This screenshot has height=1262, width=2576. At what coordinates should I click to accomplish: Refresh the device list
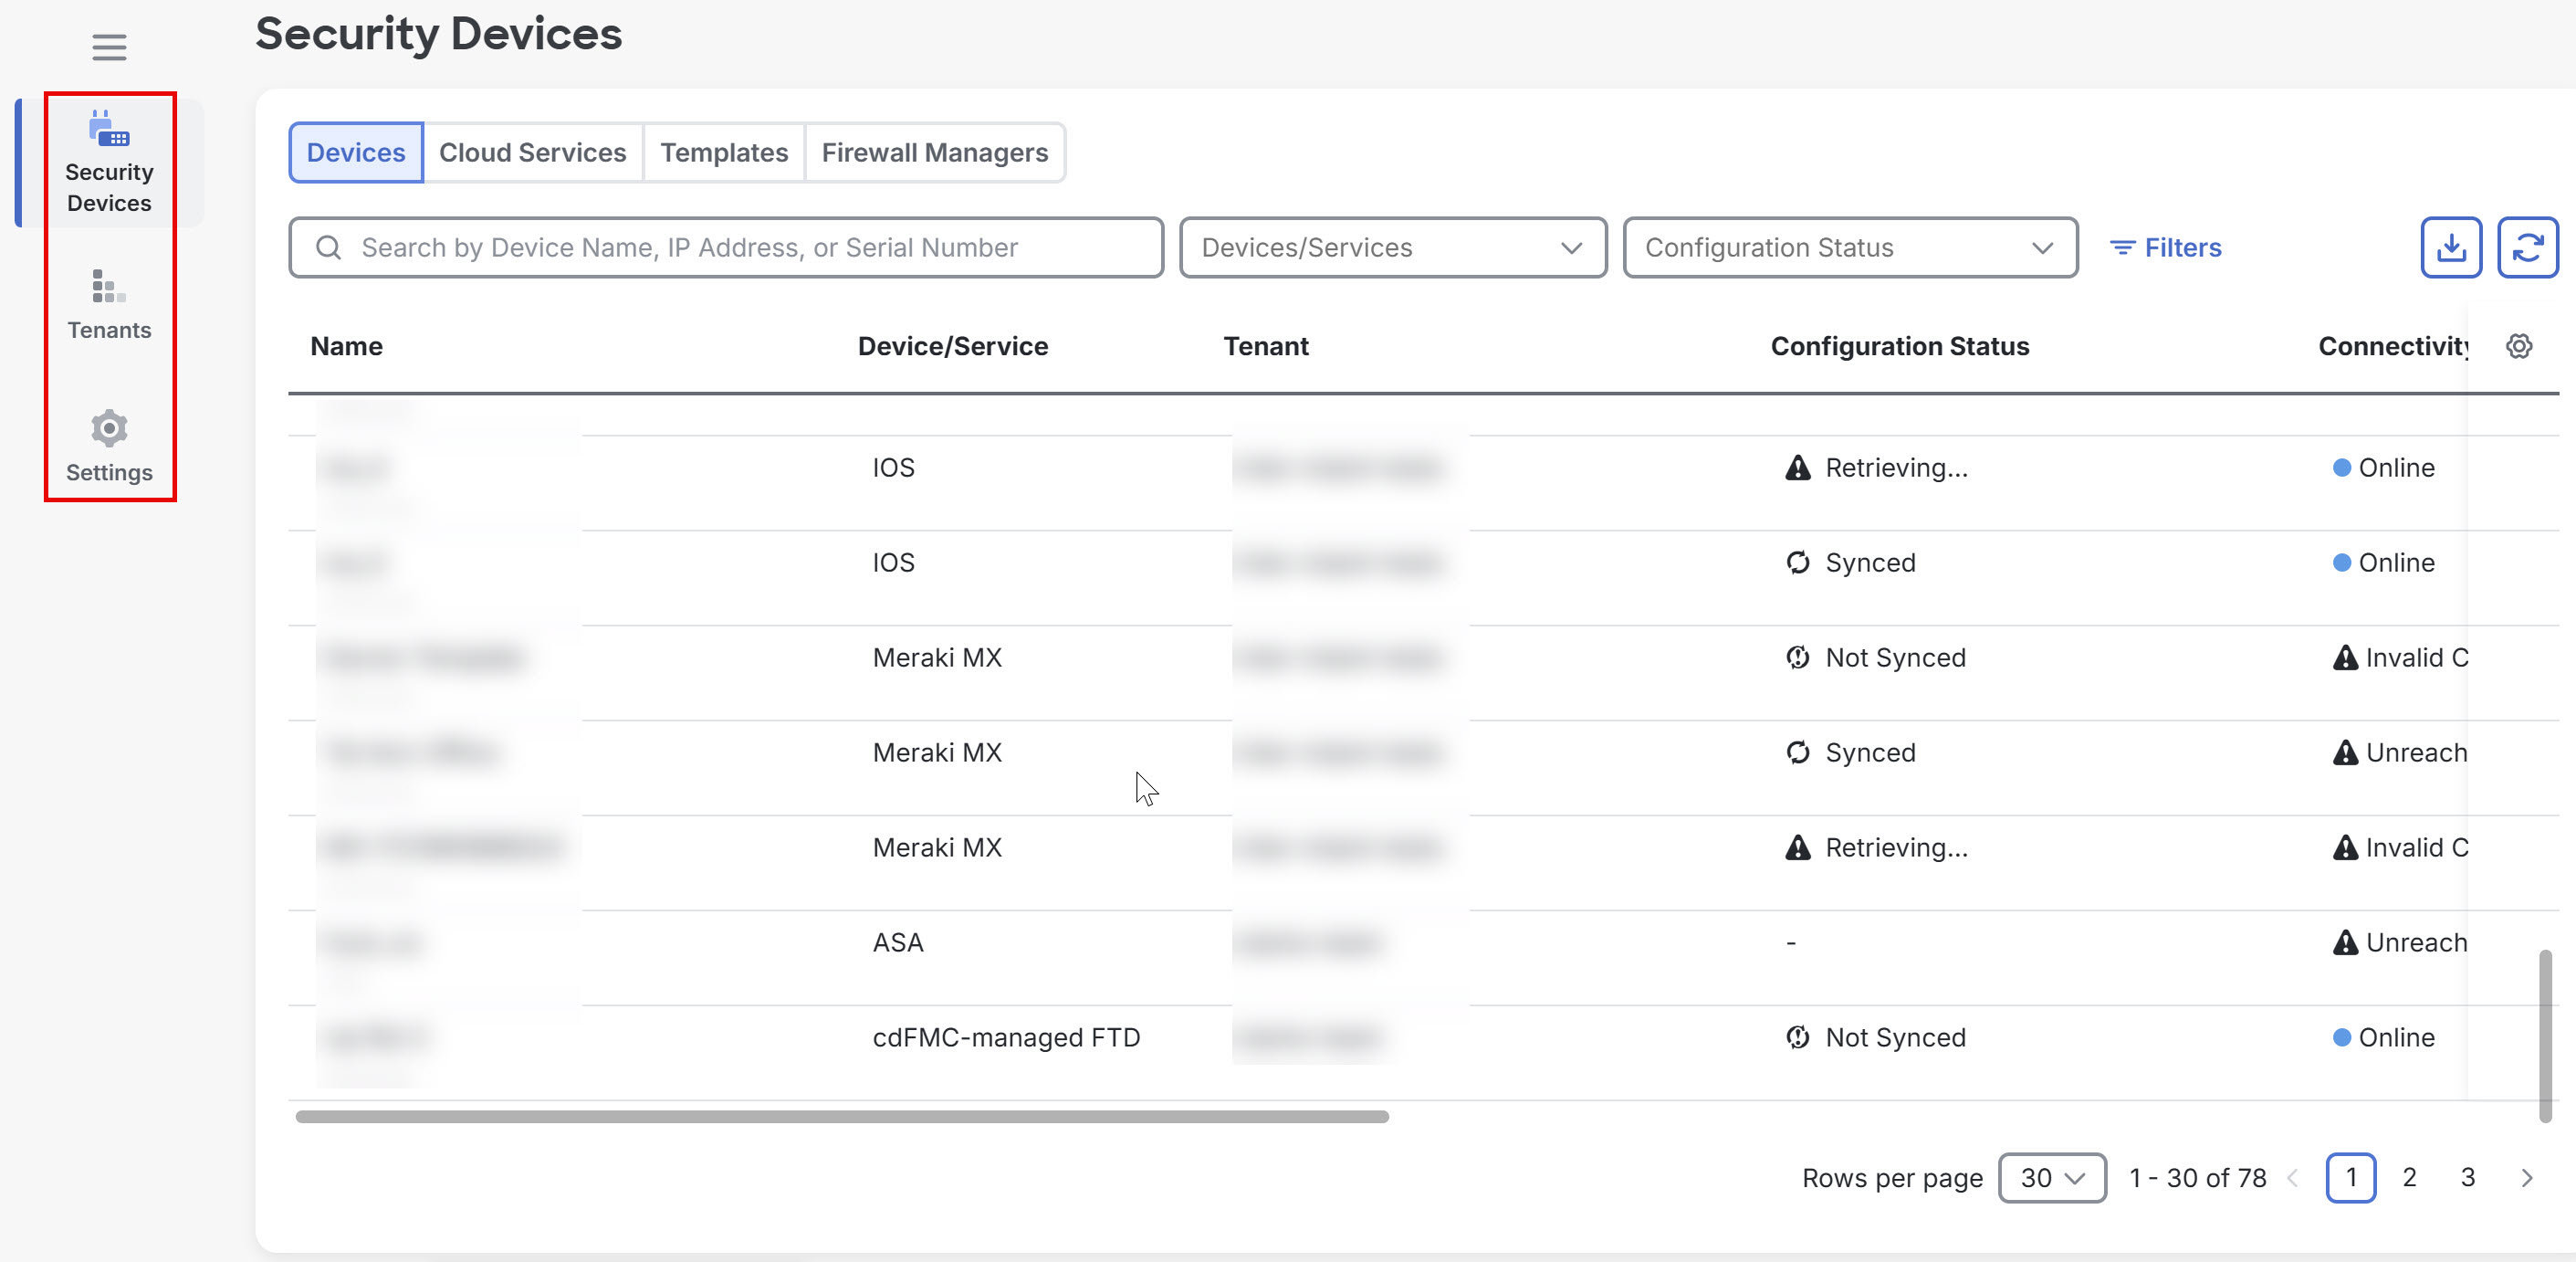point(2529,247)
